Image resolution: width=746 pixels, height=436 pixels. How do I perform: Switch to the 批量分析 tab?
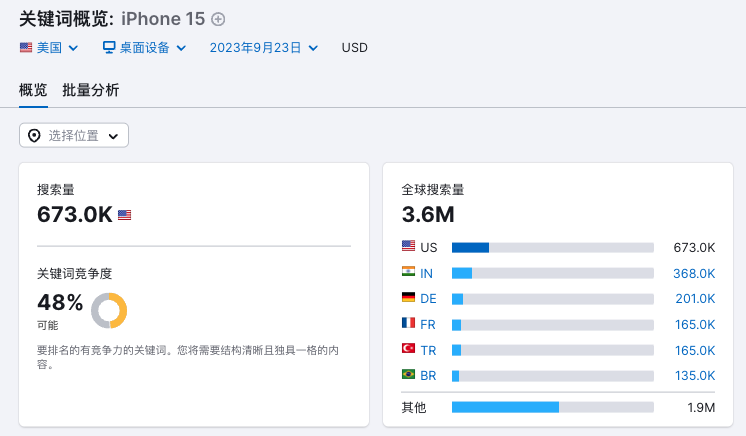click(x=90, y=90)
